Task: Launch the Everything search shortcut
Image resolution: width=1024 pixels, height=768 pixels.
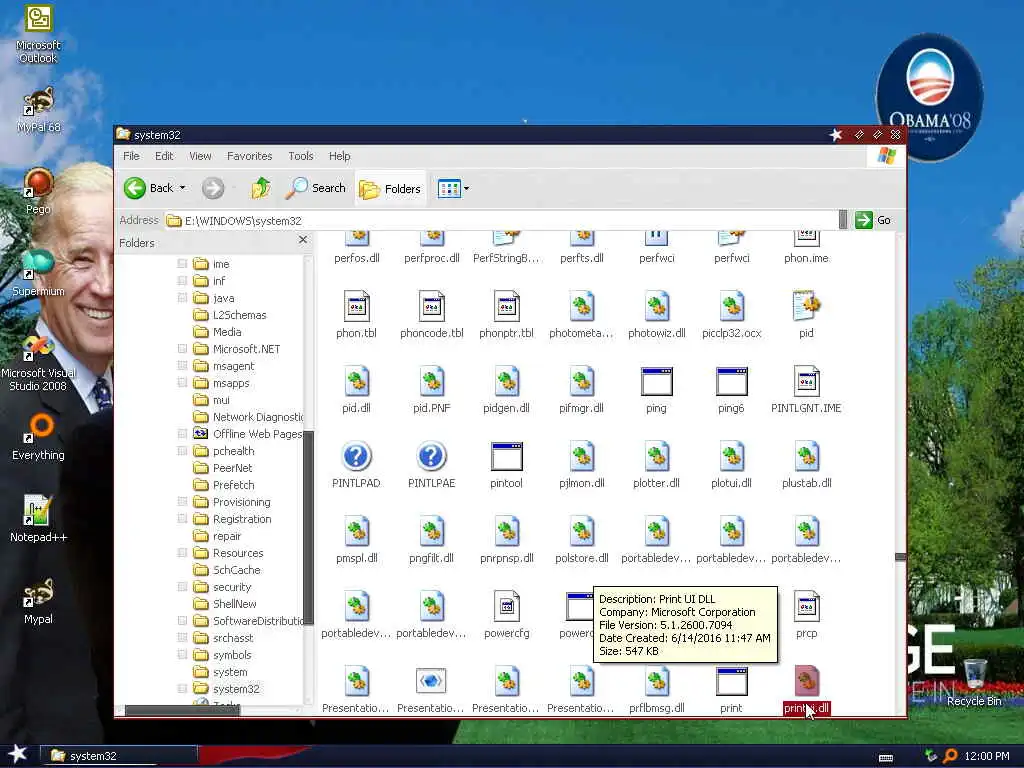Action: tap(38, 438)
